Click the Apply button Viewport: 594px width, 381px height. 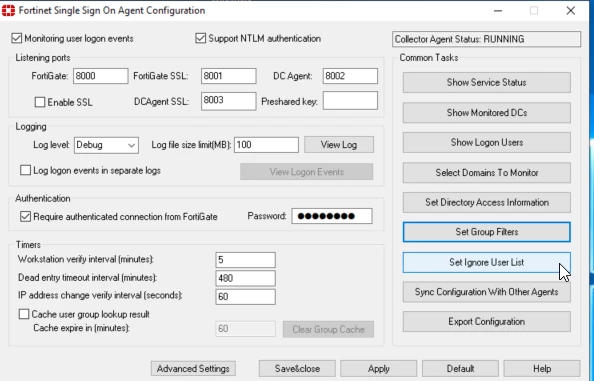[378, 369]
